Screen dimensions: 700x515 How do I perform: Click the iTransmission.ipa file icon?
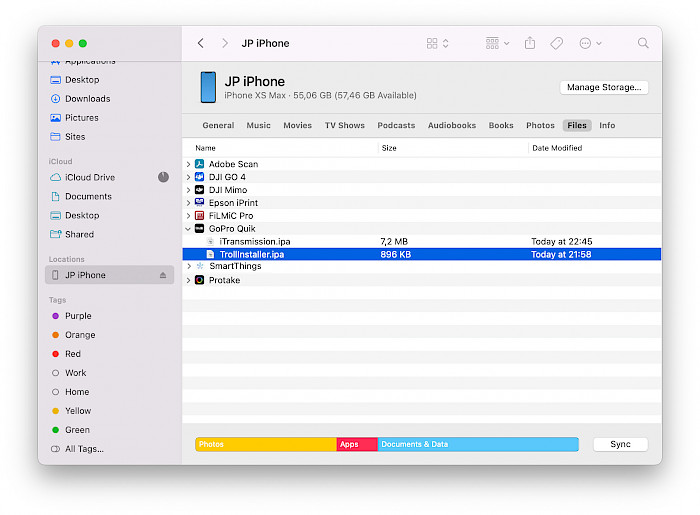(x=210, y=241)
